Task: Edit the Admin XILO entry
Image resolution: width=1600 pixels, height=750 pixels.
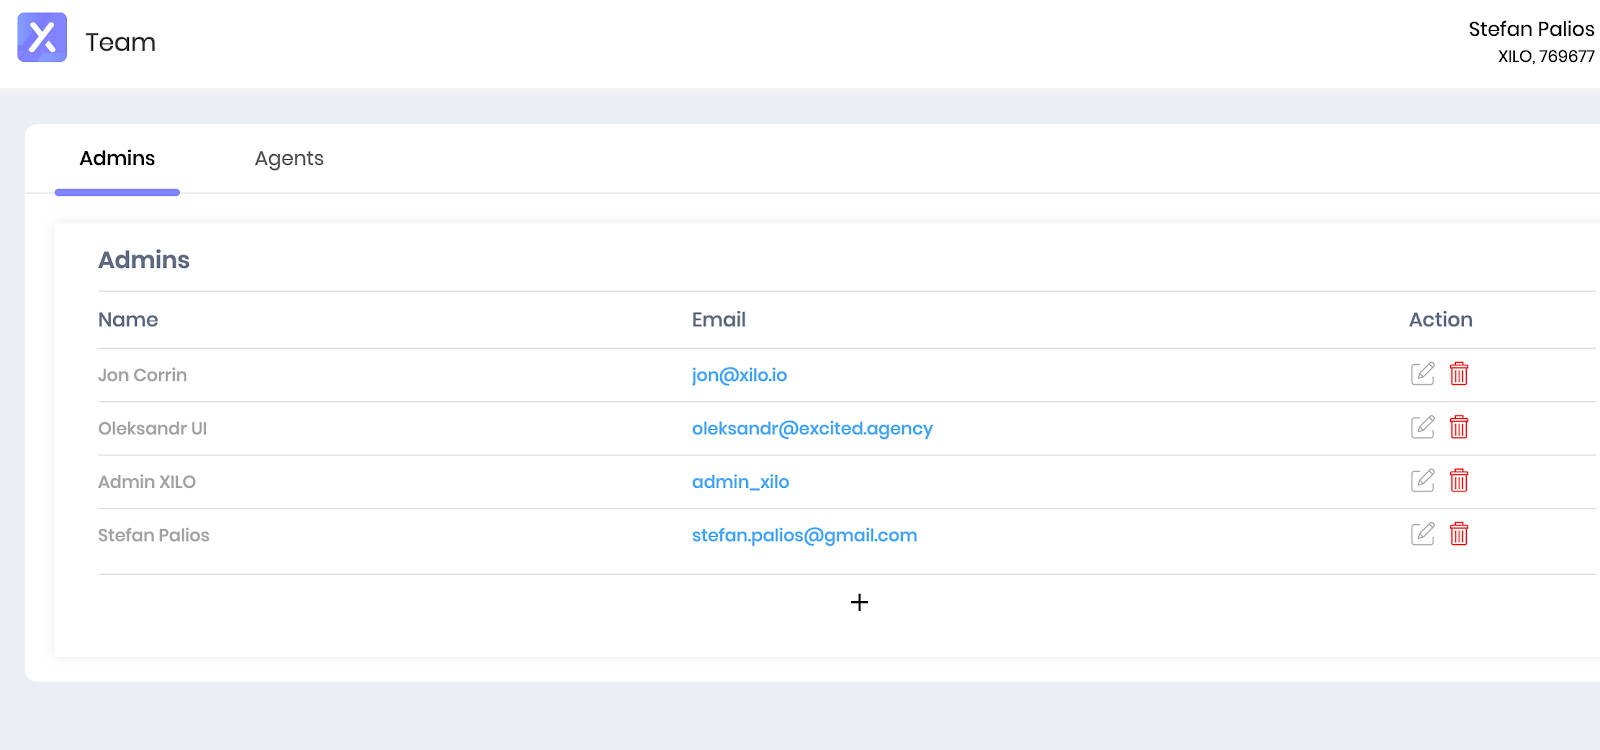Action: coord(1422,481)
